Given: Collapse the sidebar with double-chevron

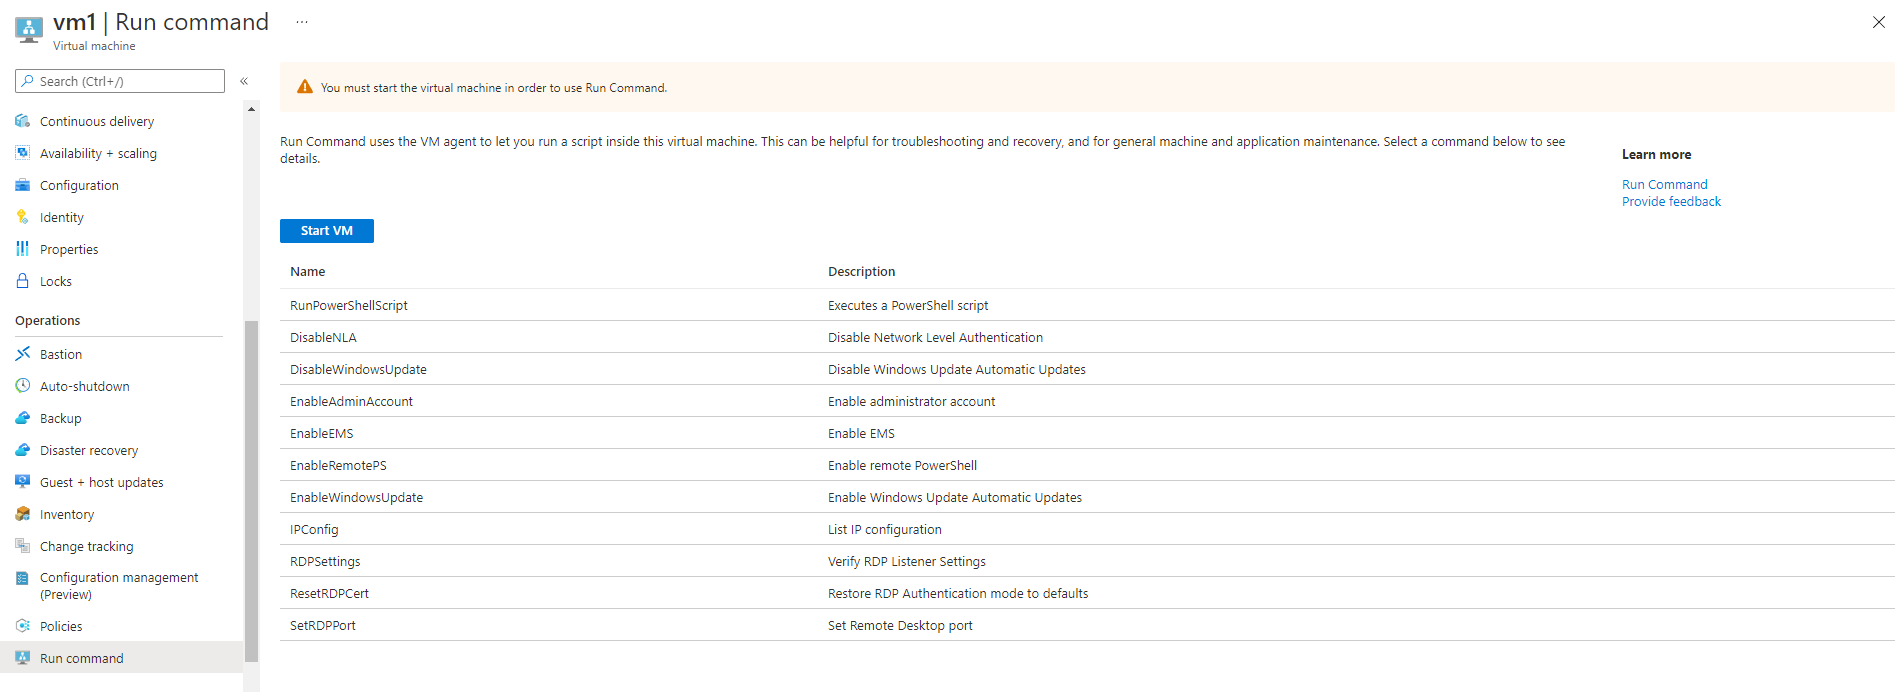Looking at the screenshot, I should pyautogui.click(x=244, y=81).
